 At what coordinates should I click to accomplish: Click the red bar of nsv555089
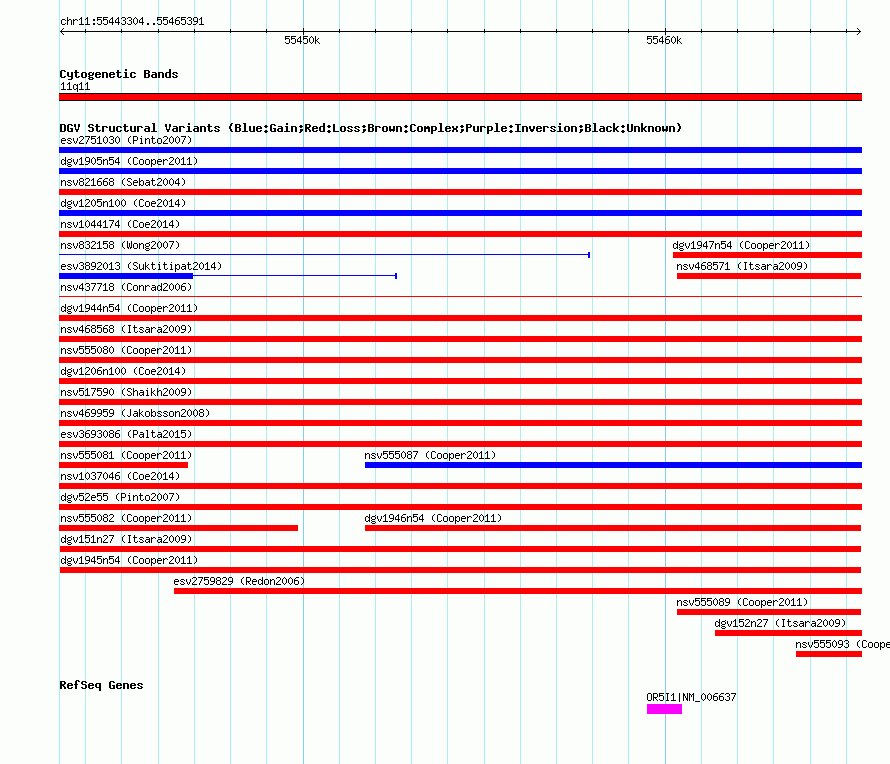coord(769,612)
